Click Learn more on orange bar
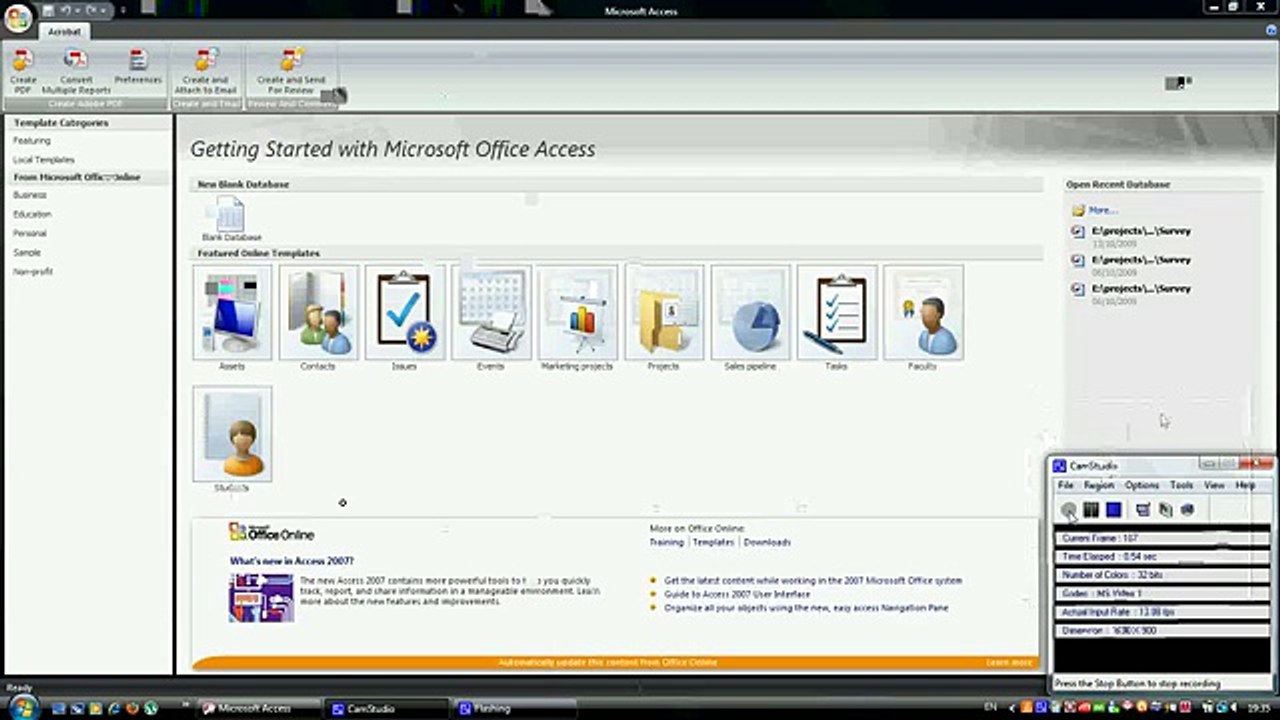Screen dimensions: 1280x720 [1009, 662]
